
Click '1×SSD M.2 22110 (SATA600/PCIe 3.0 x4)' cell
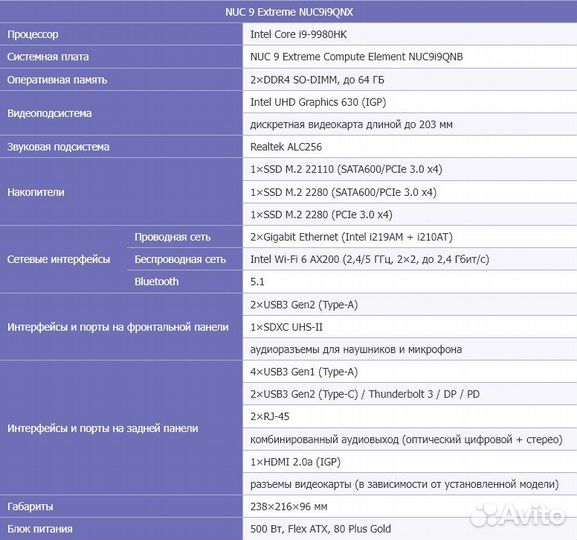click(x=410, y=169)
